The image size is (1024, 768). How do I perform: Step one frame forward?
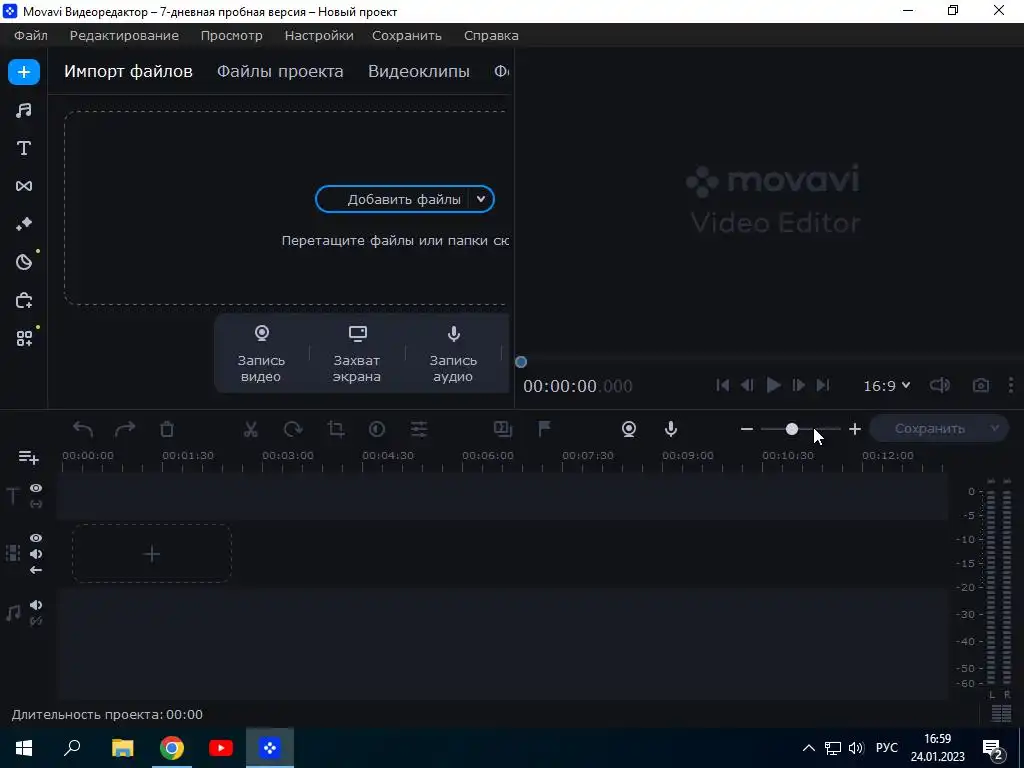click(798, 385)
